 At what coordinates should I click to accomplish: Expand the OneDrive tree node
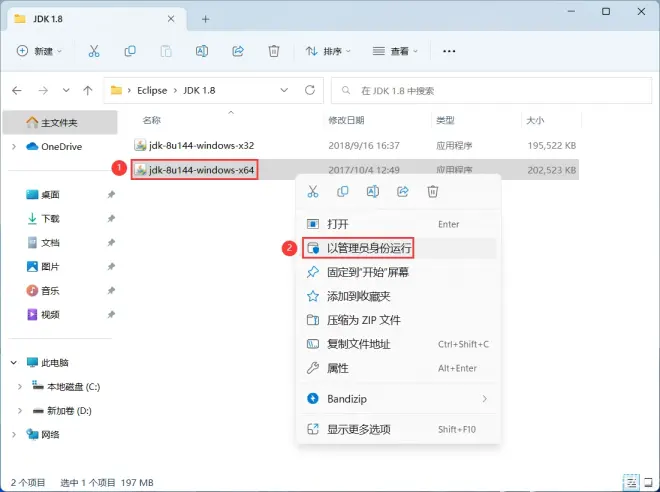click(14, 146)
